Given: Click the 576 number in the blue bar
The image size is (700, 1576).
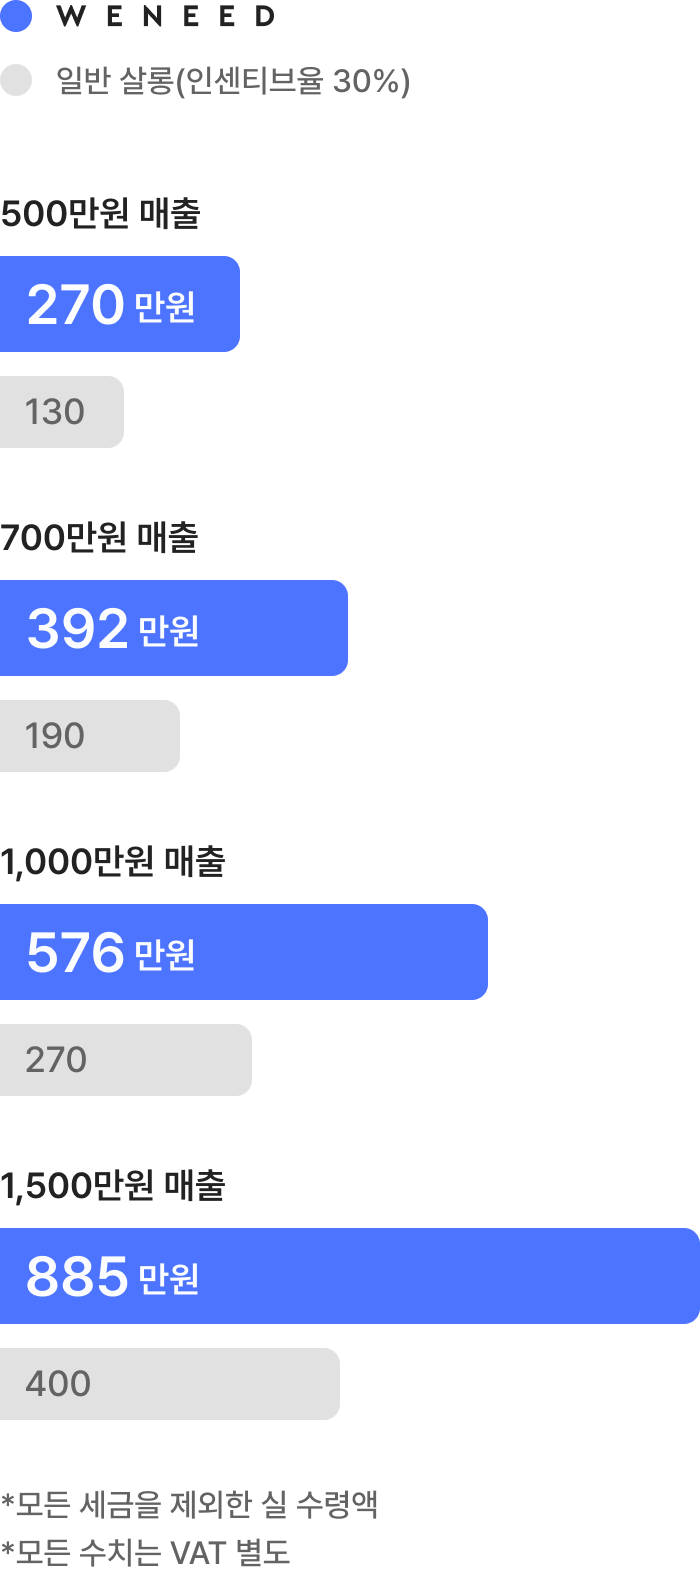Looking at the screenshot, I should pyautogui.click(x=76, y=953).
